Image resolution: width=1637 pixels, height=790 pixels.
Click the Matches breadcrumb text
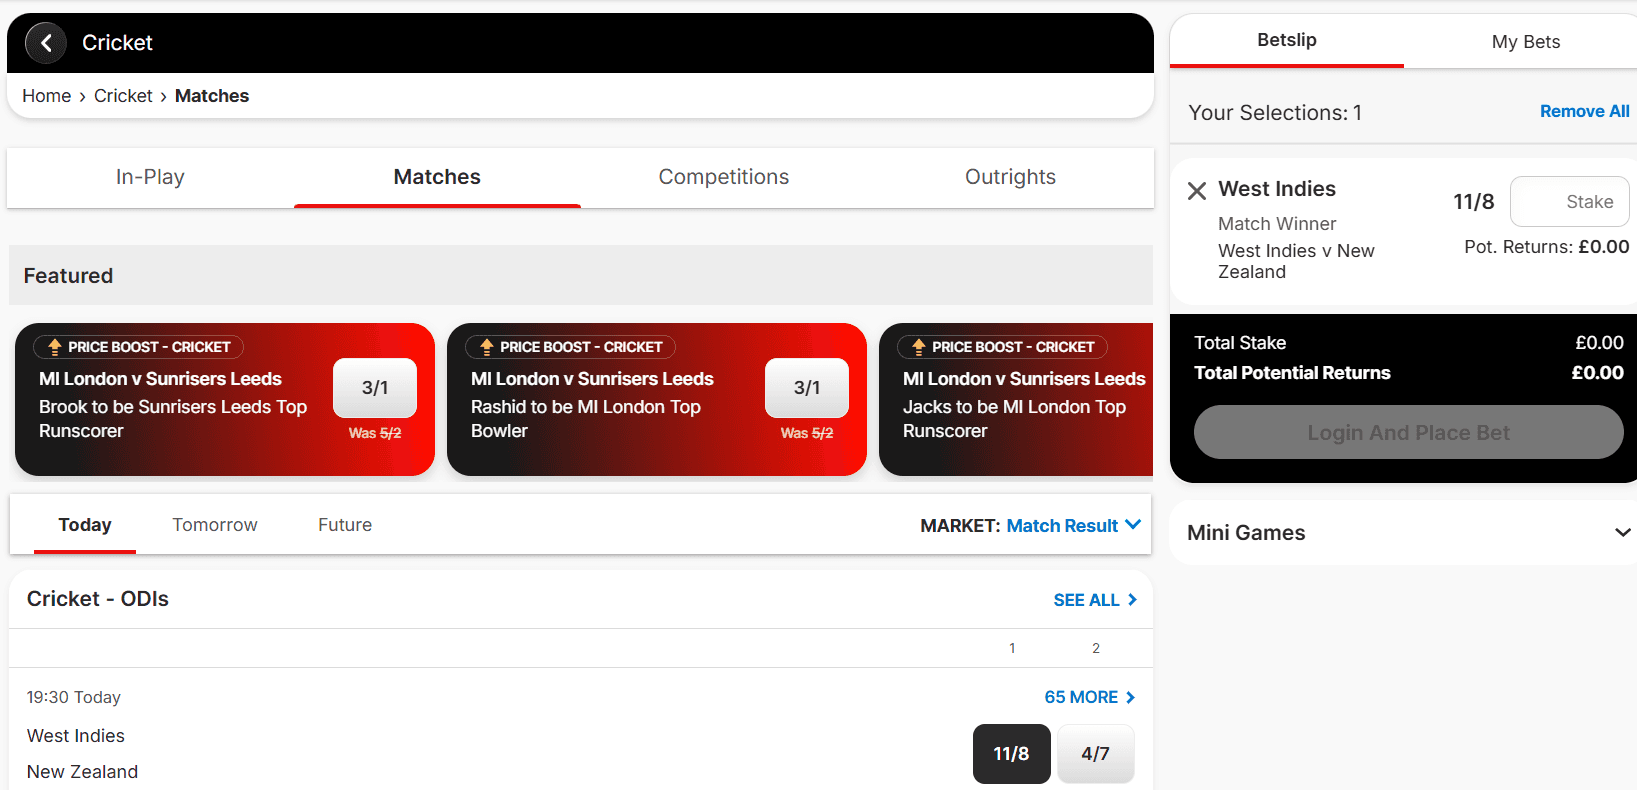pyautogui.click(x=212, y=96)
